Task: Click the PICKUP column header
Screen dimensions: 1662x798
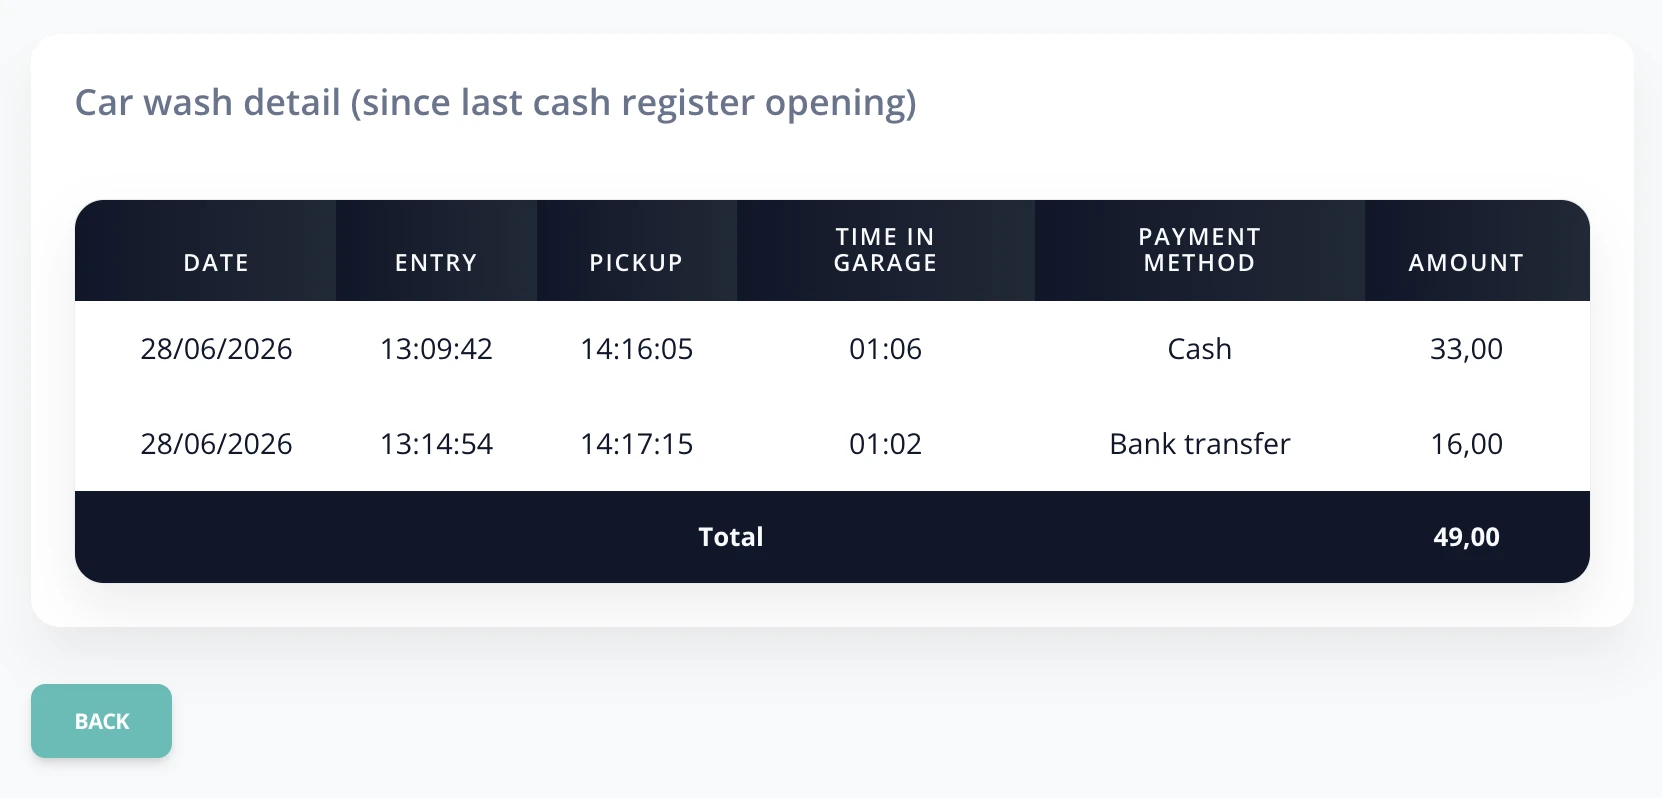Action: [x=636, y=263]
